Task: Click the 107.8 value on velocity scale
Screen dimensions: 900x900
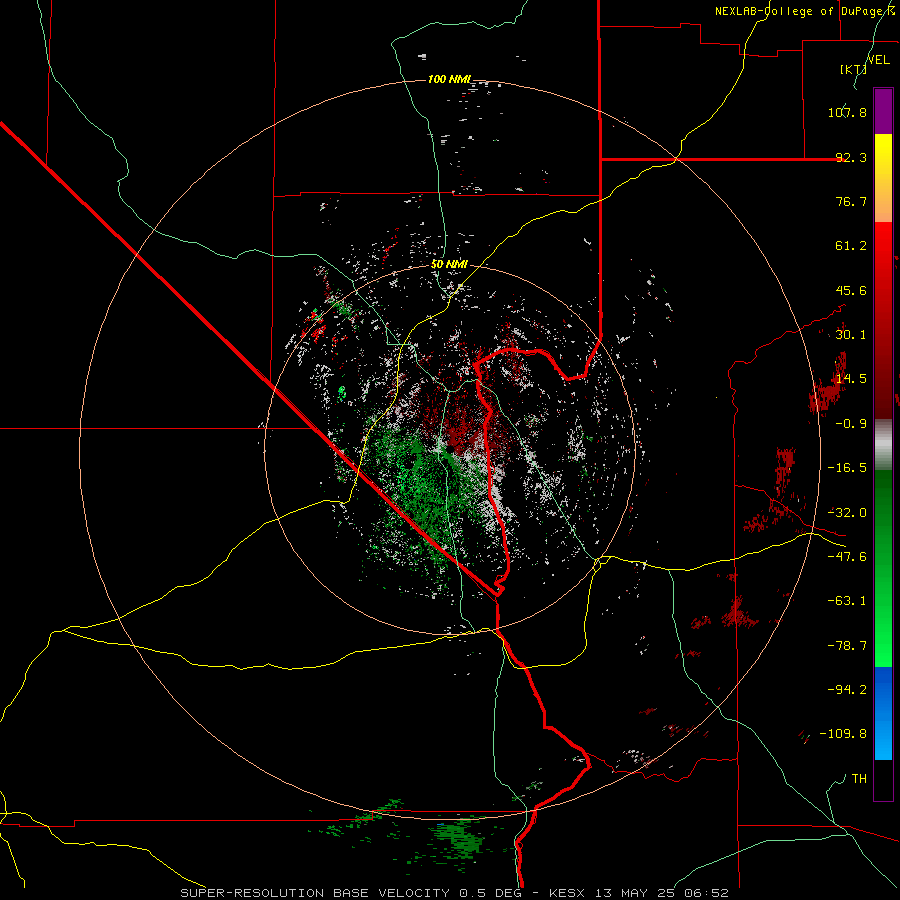Action: coord(847,112)
